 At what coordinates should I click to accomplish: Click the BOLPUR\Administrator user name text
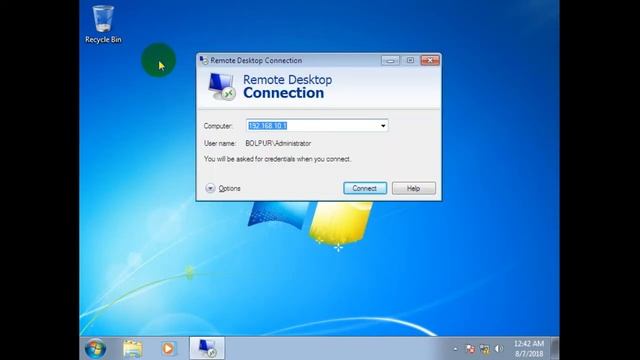tap(278, 143)
